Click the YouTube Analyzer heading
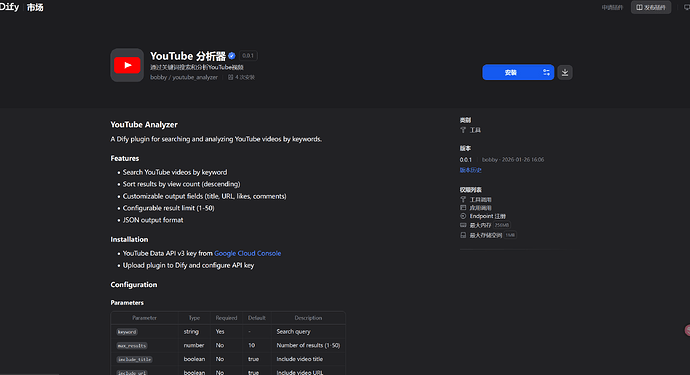 [144, 125]
